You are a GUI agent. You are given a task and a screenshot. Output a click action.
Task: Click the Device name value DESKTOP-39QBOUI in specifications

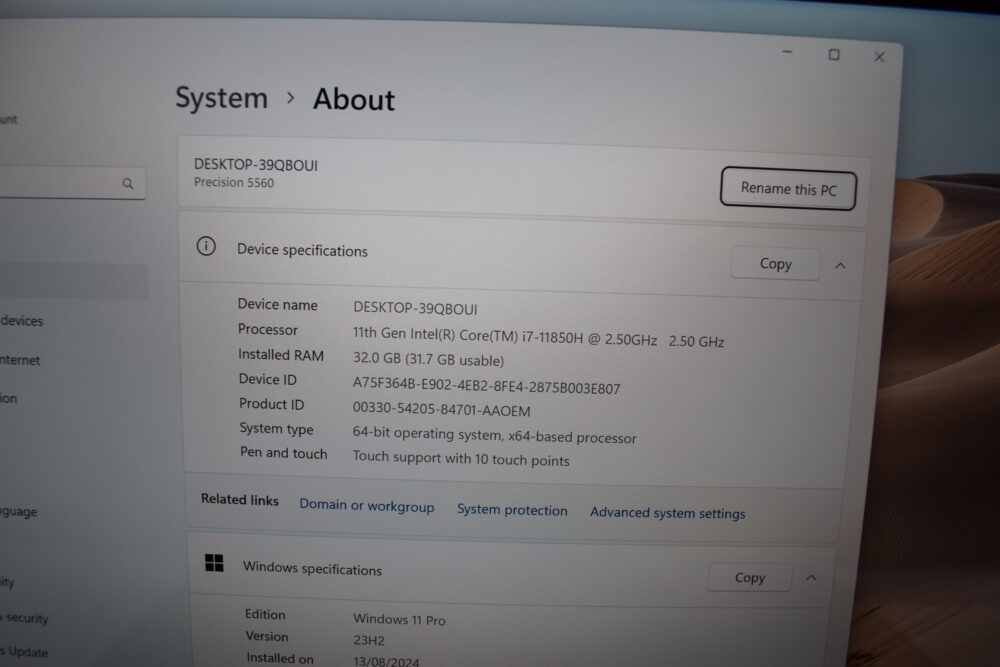[x=415, y=309]
